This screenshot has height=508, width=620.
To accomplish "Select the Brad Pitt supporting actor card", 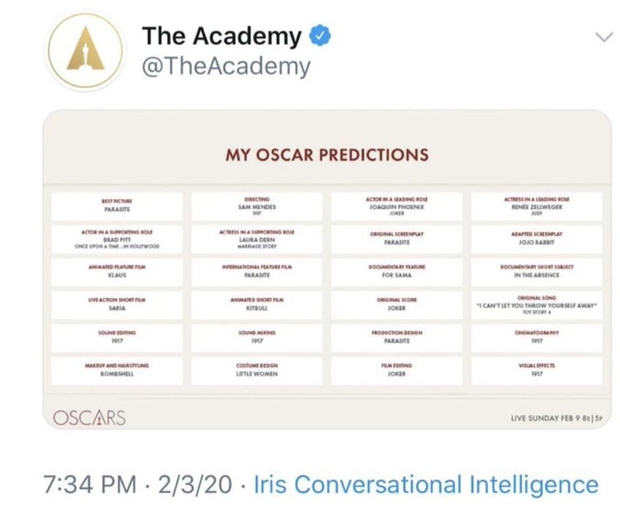I will point(117,238).
